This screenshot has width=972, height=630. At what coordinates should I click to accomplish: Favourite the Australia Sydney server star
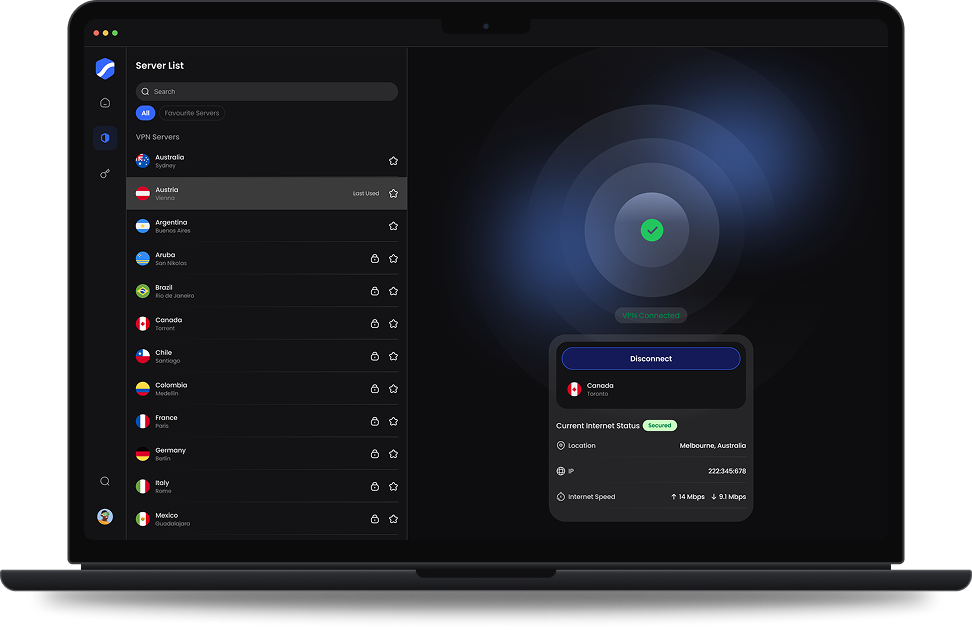(x=393, y=161)
